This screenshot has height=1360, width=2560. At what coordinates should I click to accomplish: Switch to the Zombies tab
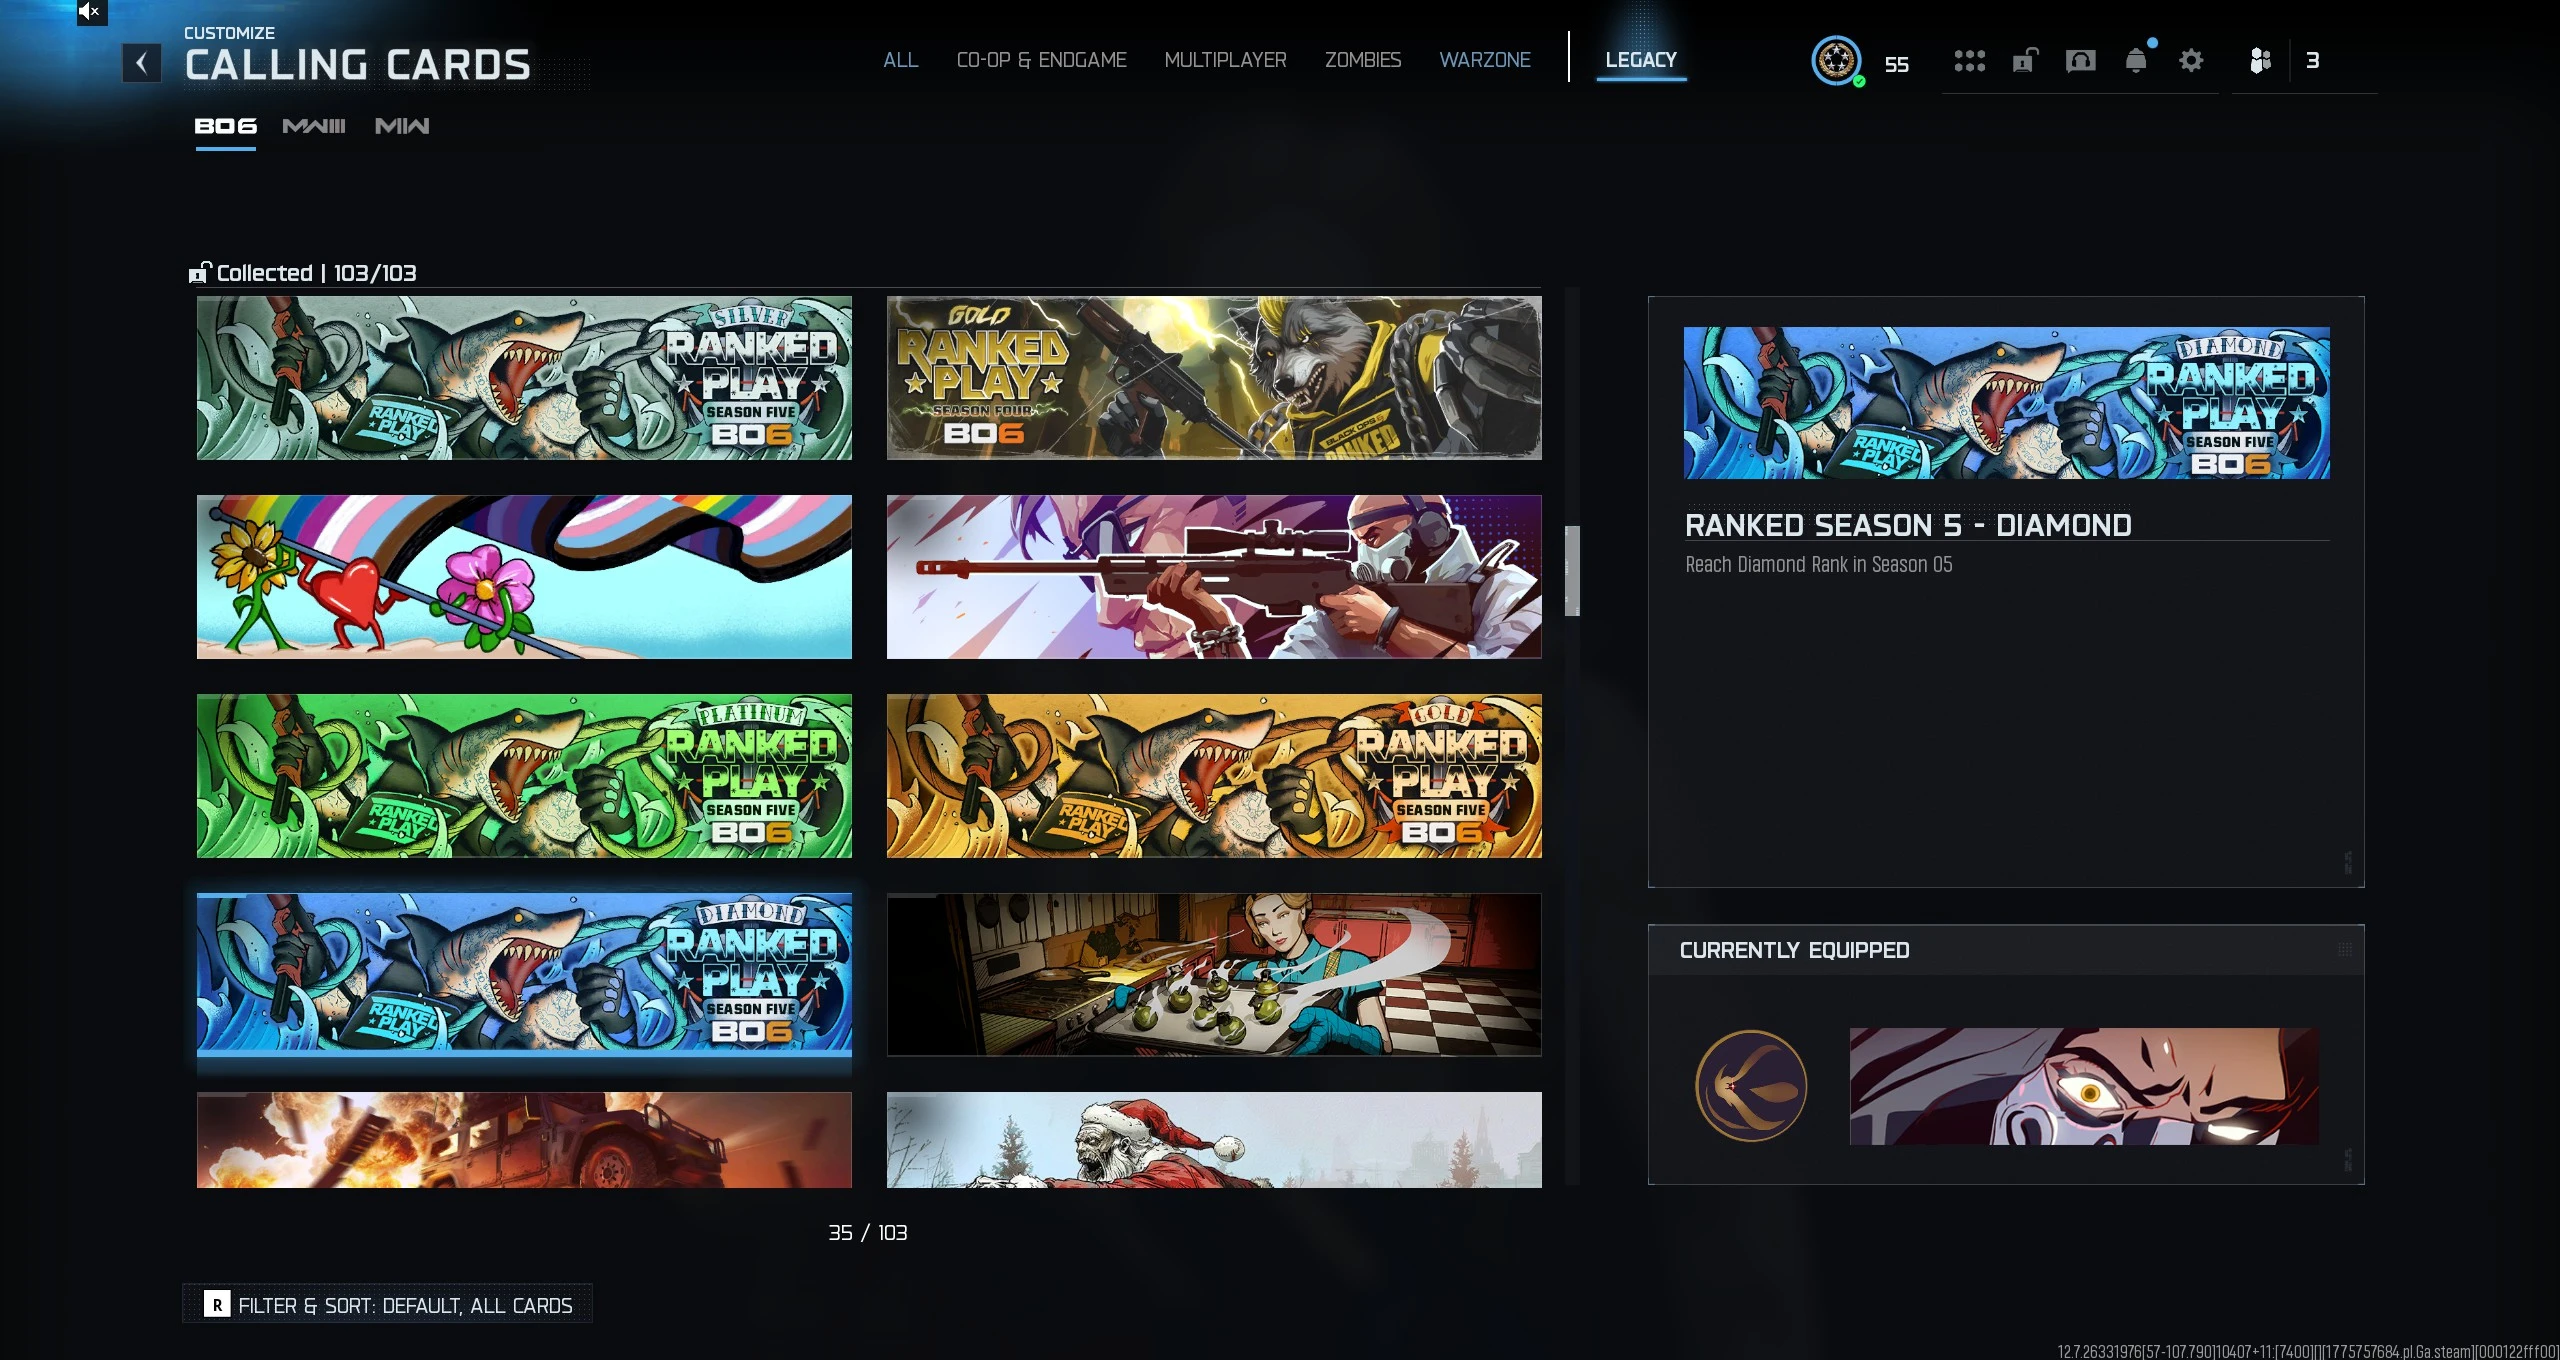click(x=1362, y=60)
